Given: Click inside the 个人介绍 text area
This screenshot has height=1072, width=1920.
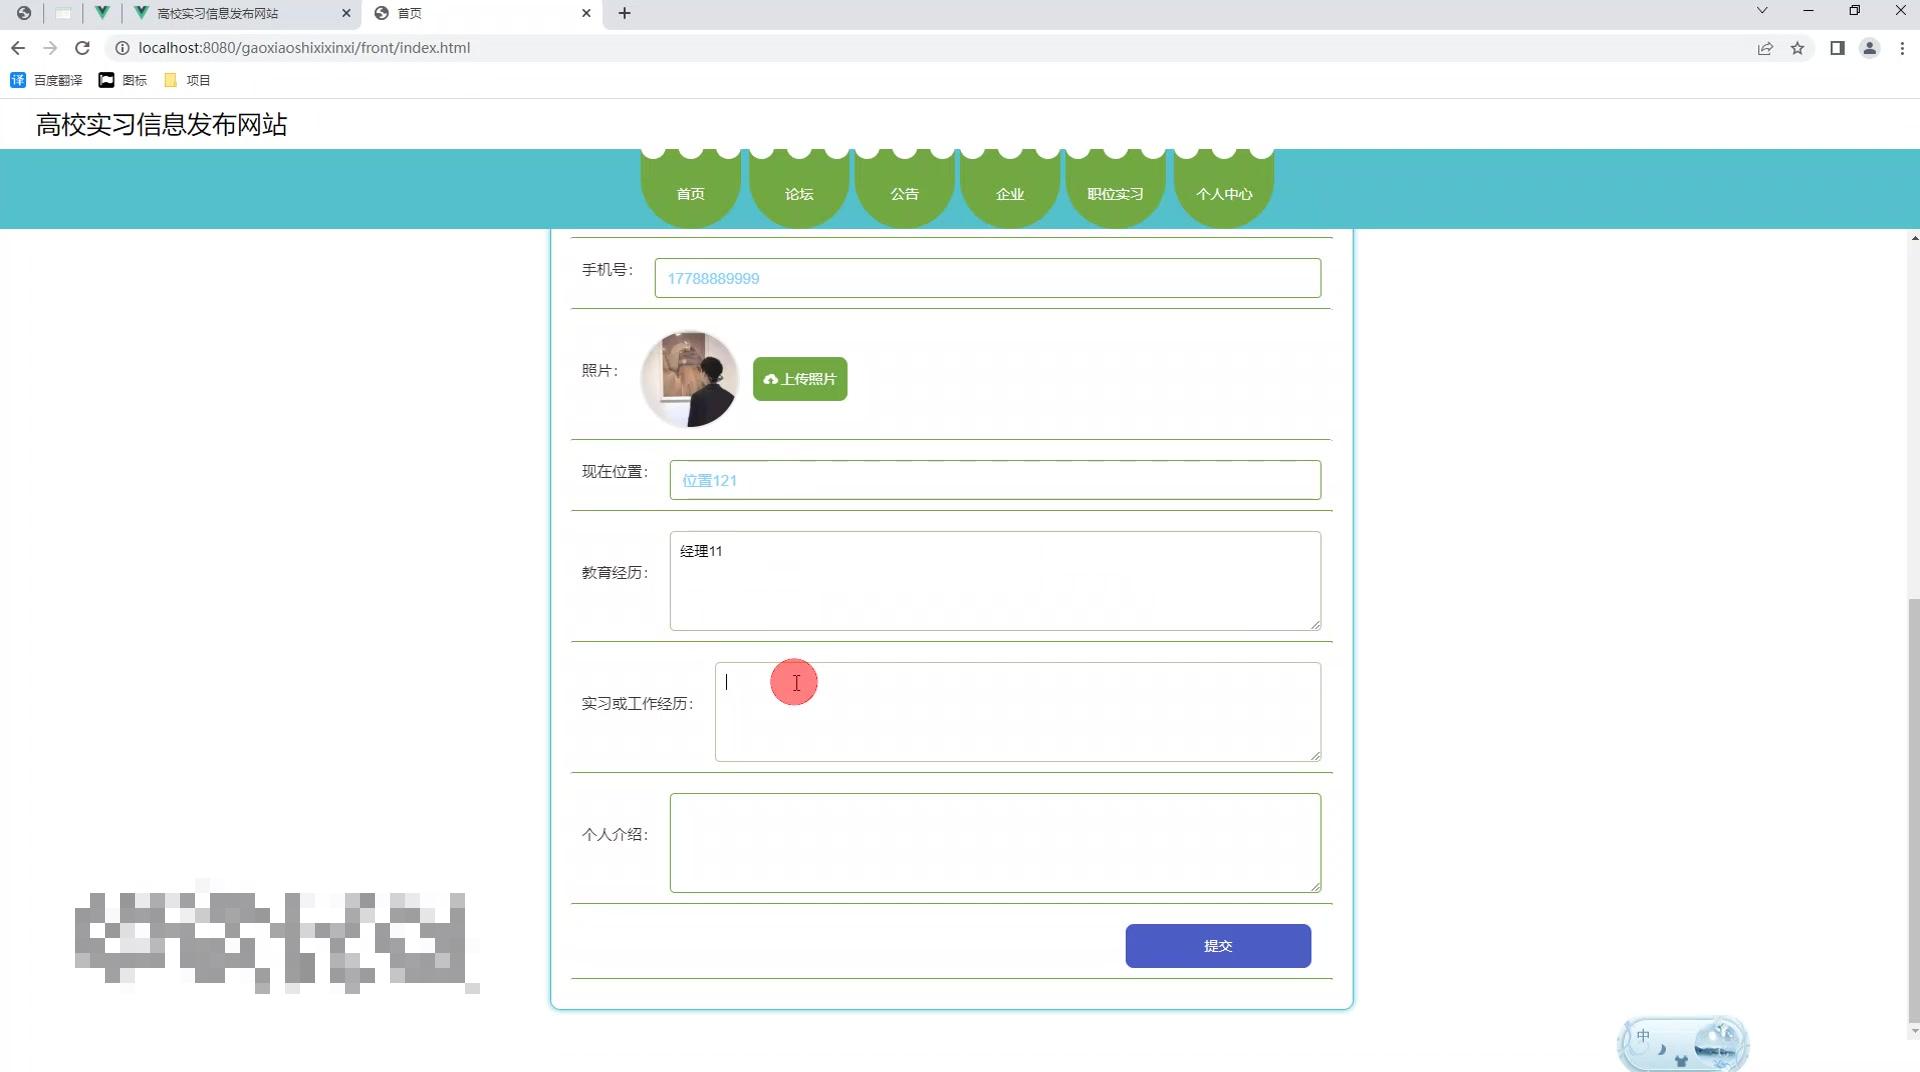Looking at the screenshot, I should pos(994,842).
